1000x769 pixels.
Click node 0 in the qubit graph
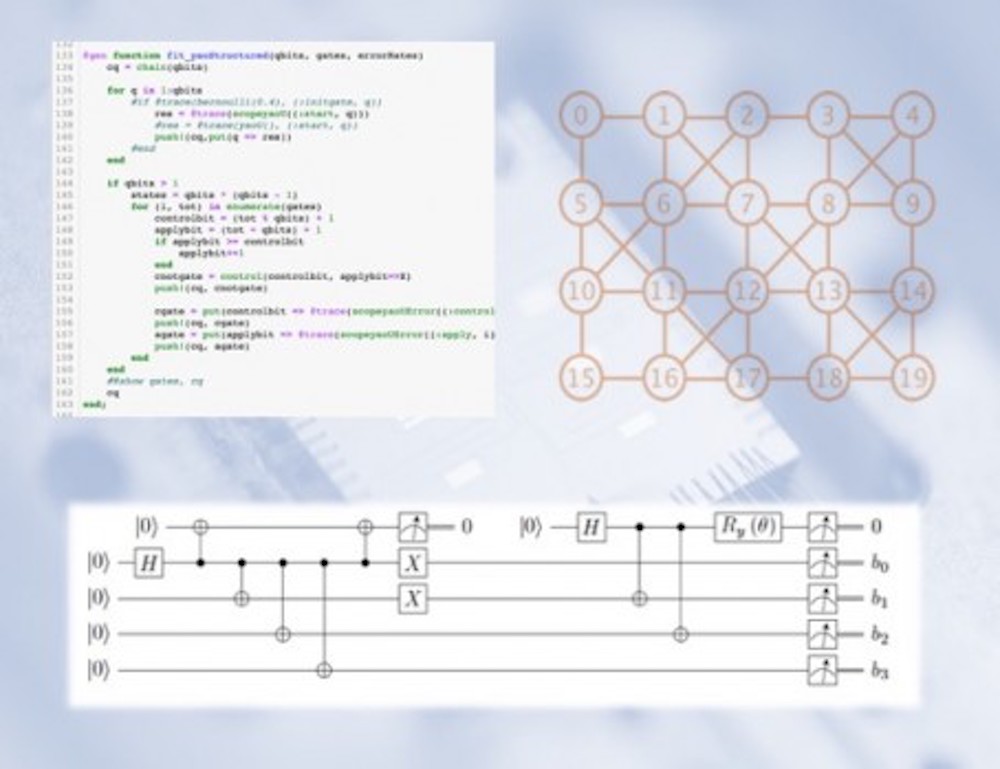578,118
